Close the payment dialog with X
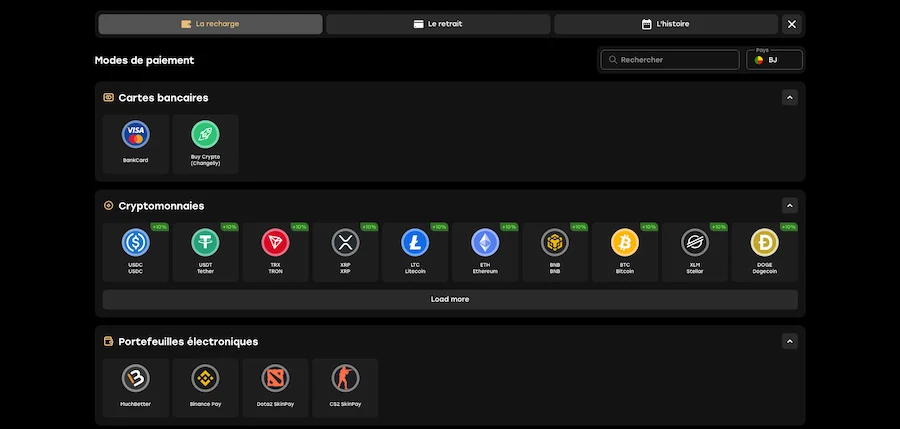The height and width of the screenshot is (429, 900). [792, 24]
